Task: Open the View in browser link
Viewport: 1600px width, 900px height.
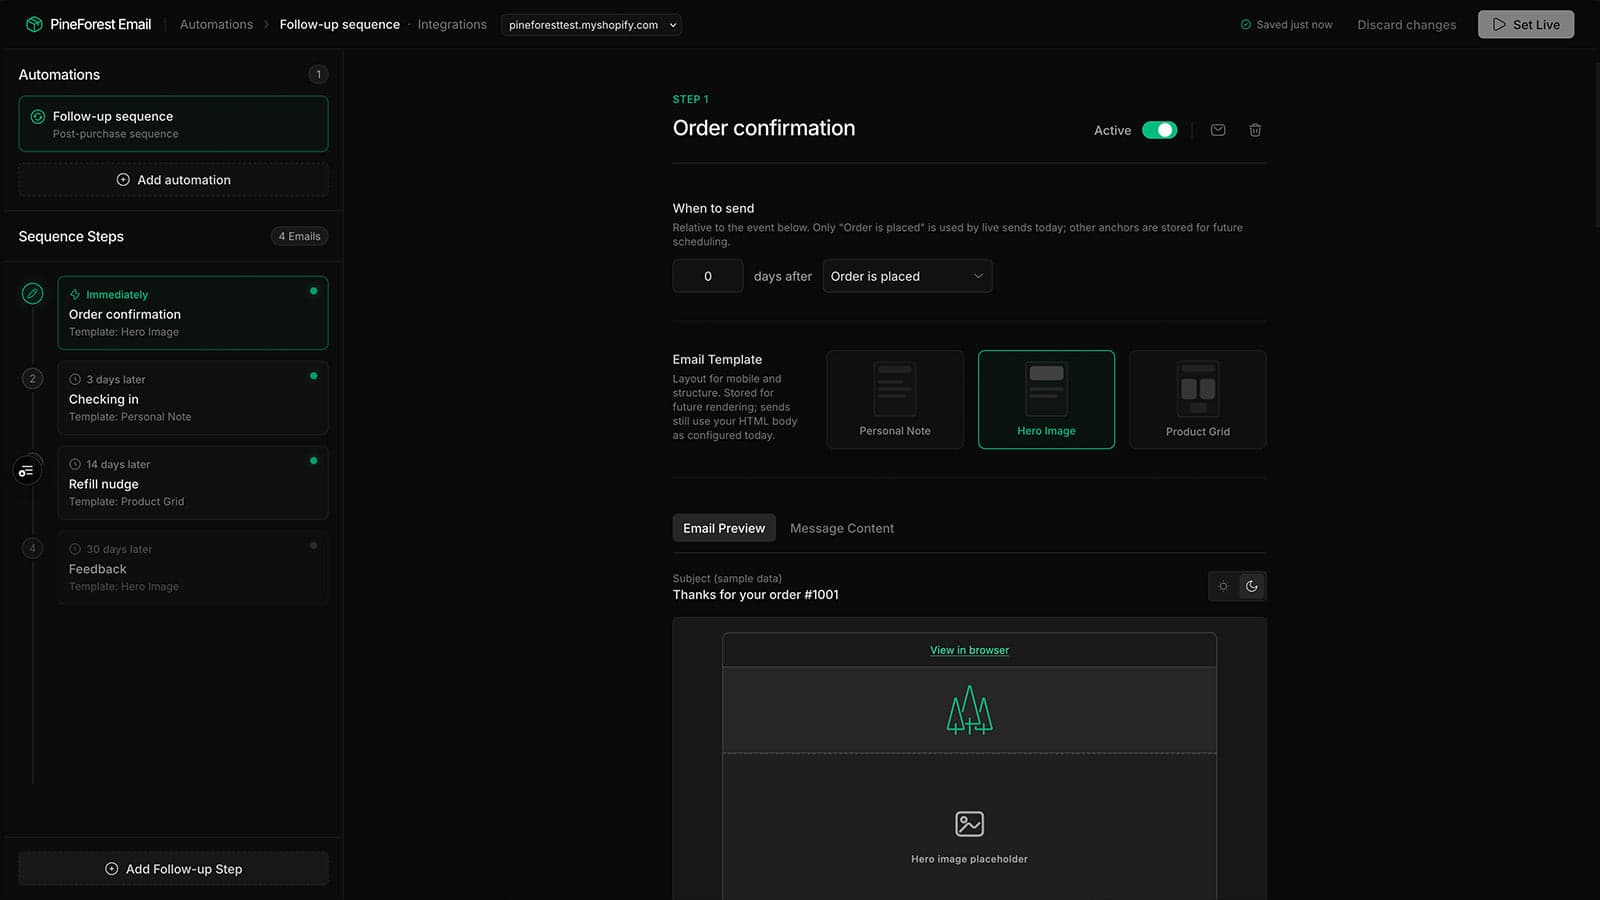Action: click(969, 650)
